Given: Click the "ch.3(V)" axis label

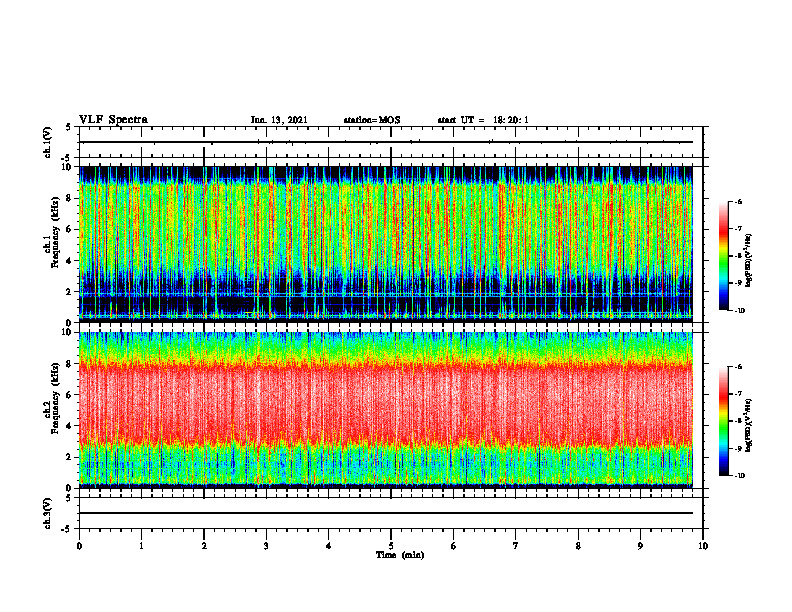Looking at the screenshot, I should coord(48,513).
